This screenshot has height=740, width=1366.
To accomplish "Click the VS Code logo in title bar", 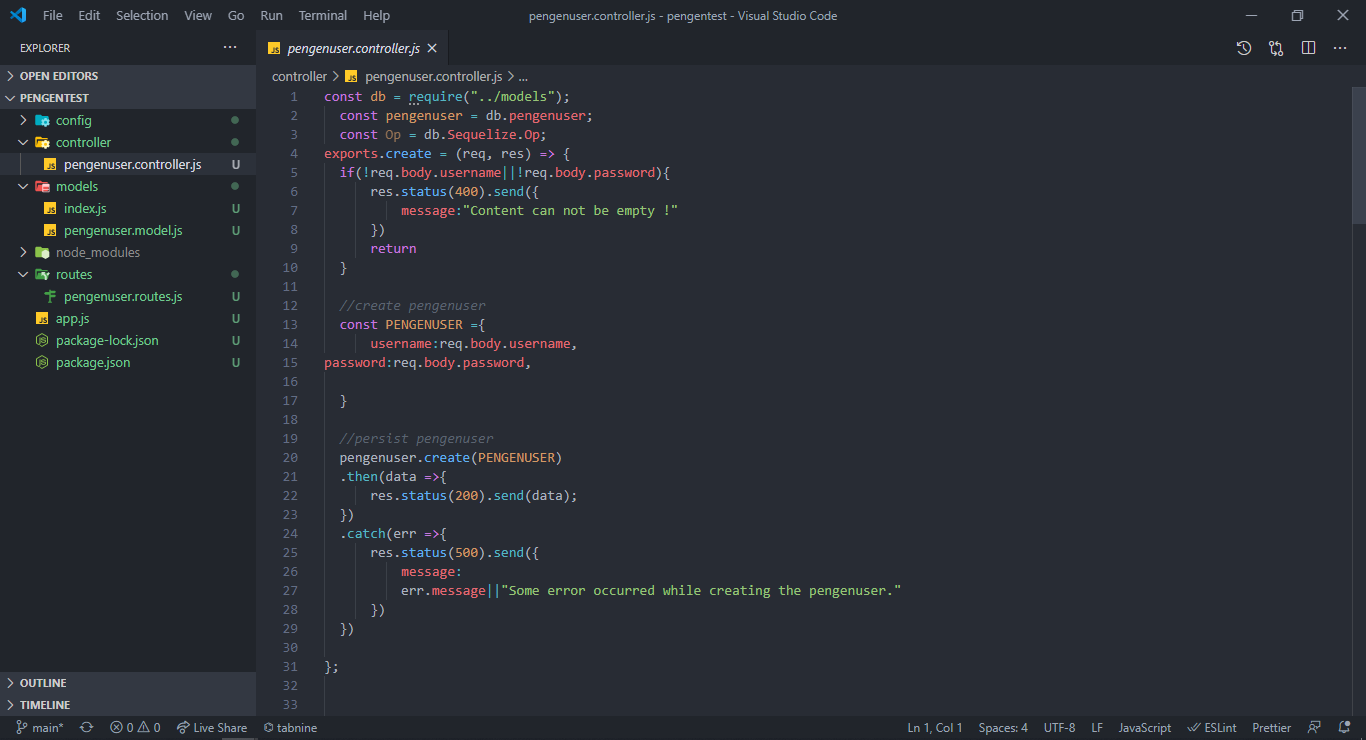I will click(x=18, y=15).
